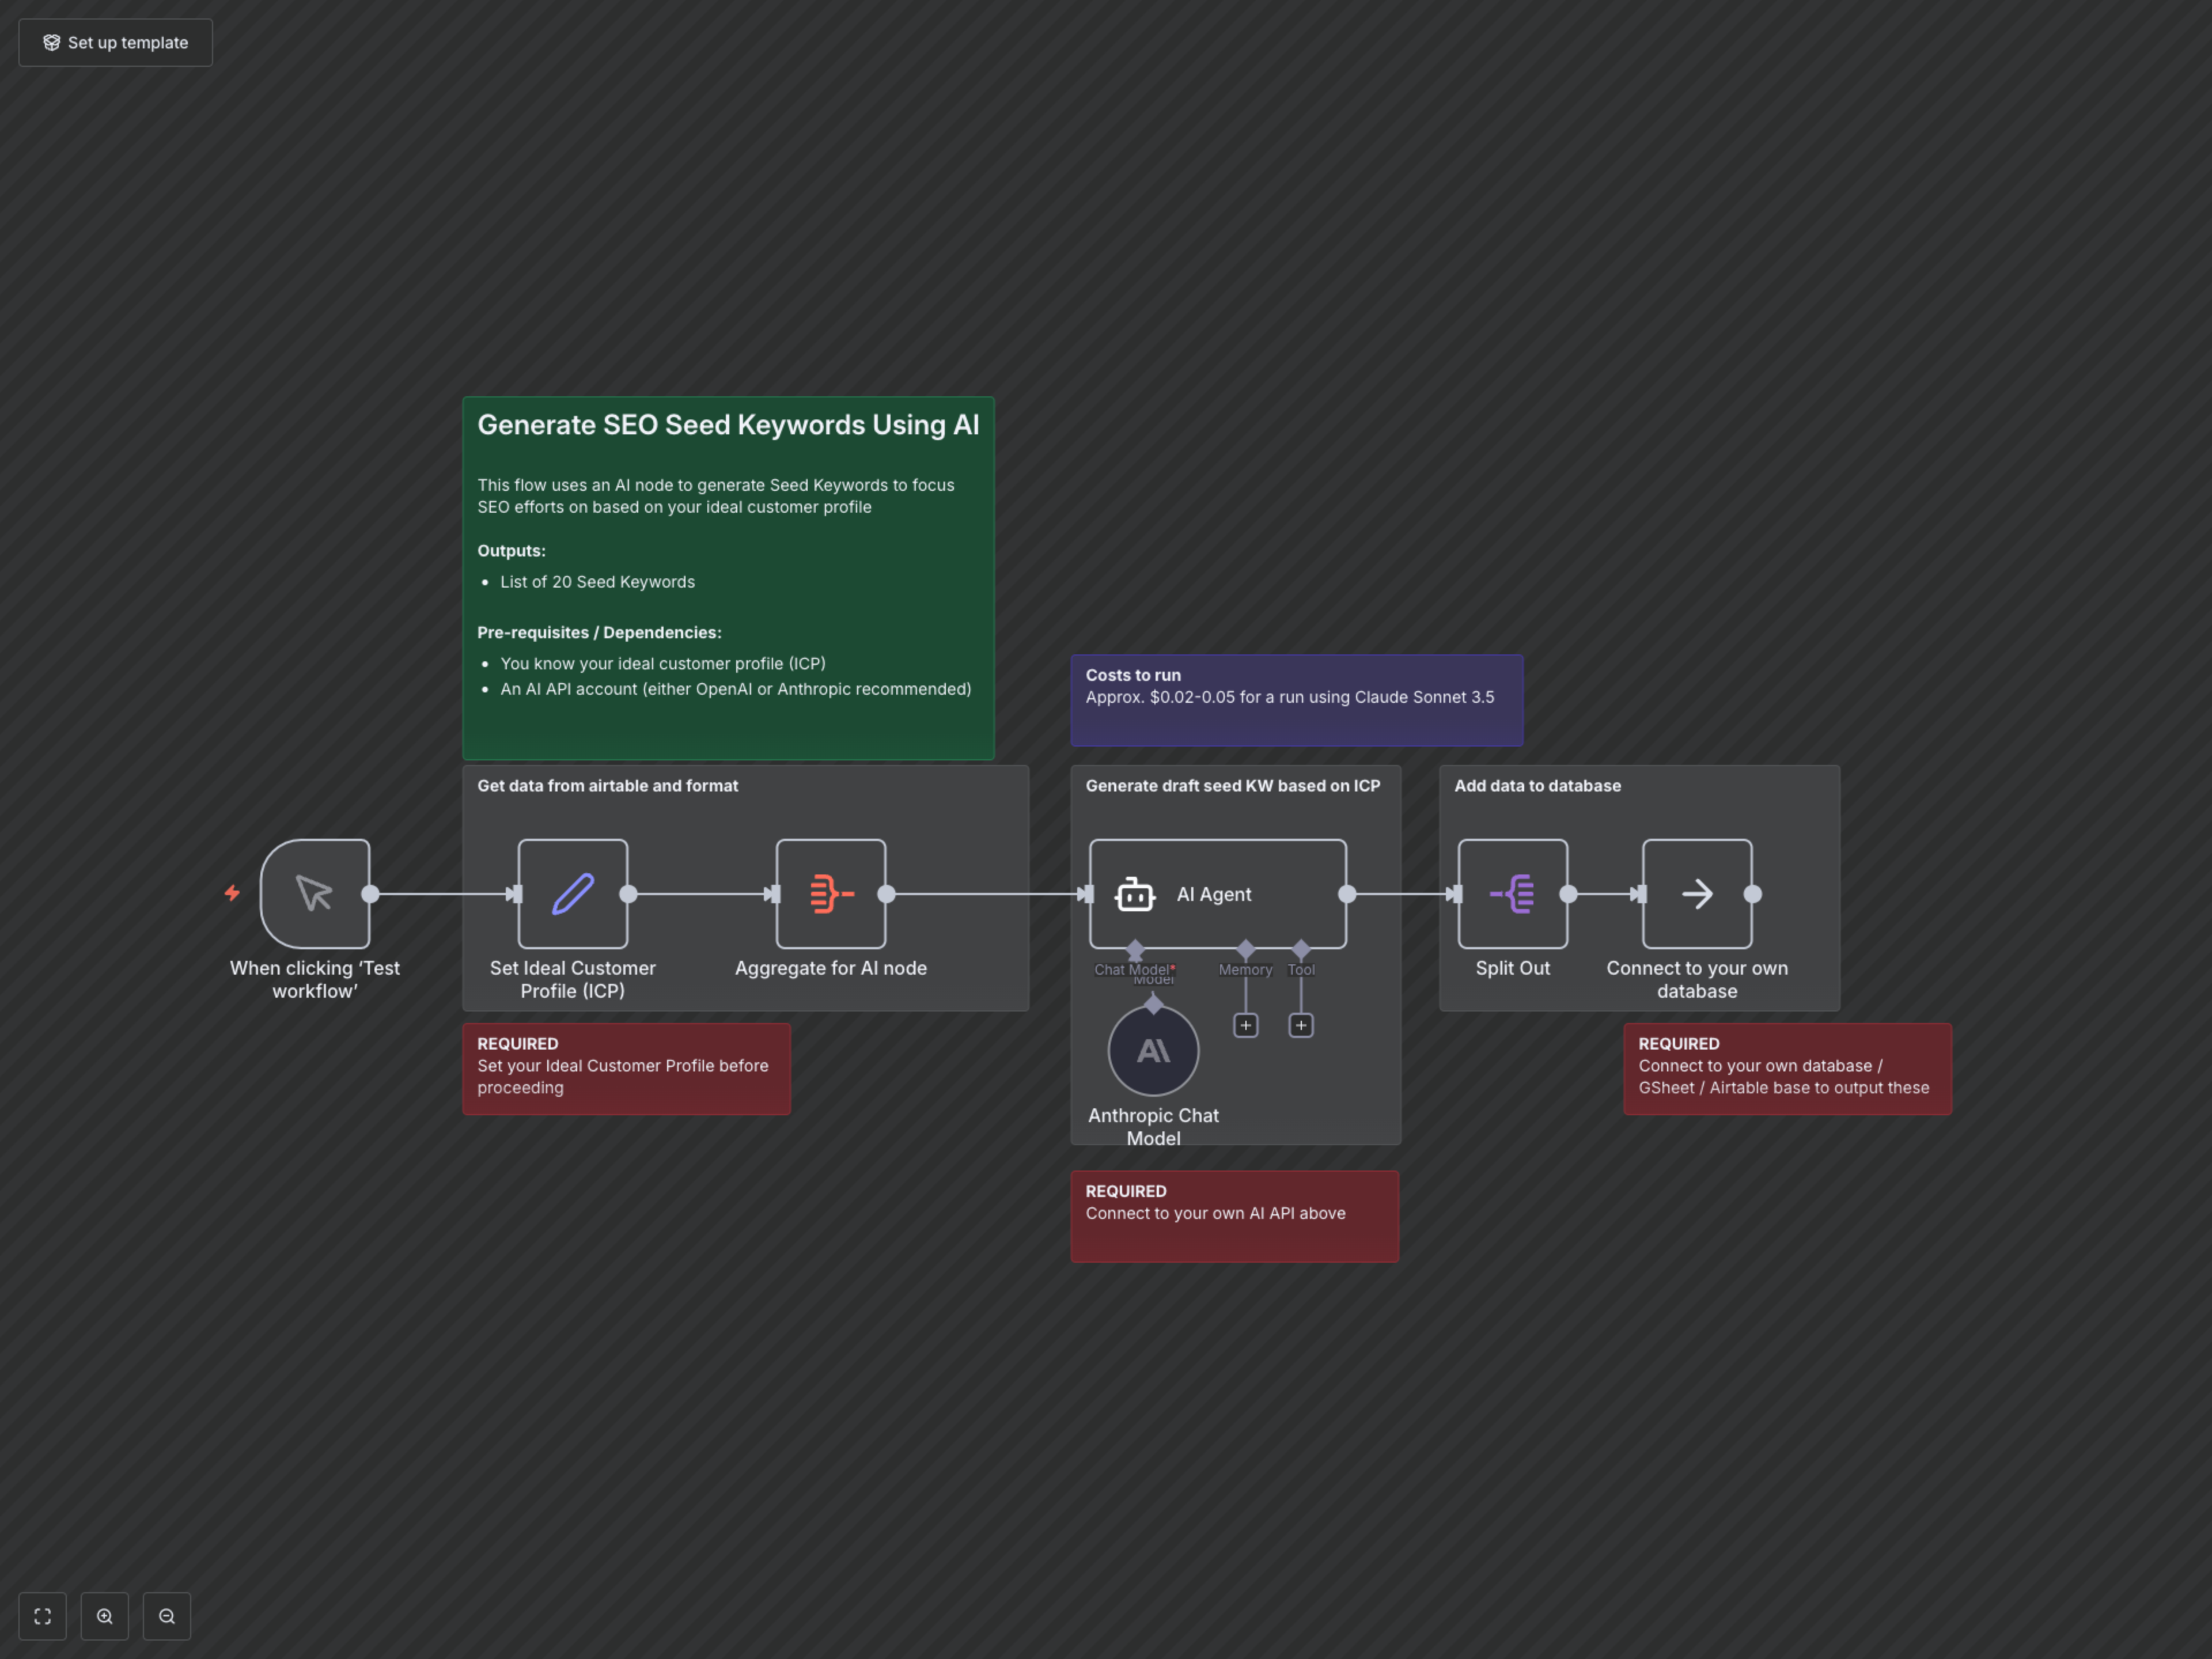The image size is (2212, 1659).
Task: Add a Memory sub-node with plus button
Action: click(1245, 1025)
